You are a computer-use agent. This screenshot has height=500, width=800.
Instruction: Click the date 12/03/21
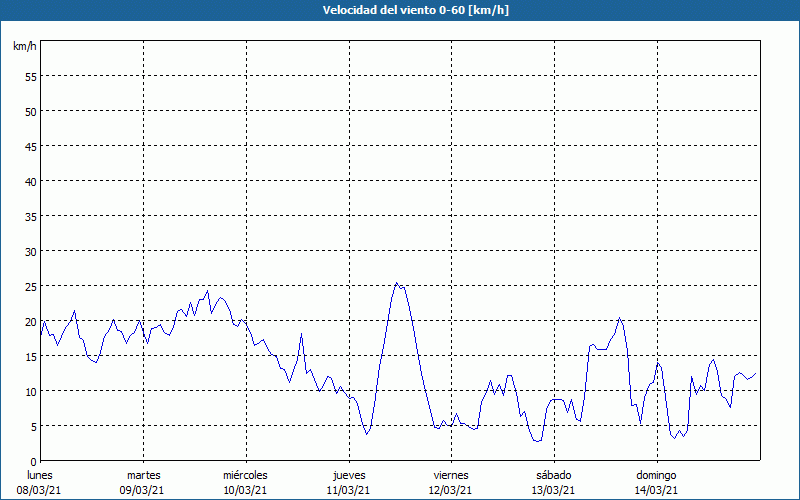pyautogui.click(x=451, y=490)
